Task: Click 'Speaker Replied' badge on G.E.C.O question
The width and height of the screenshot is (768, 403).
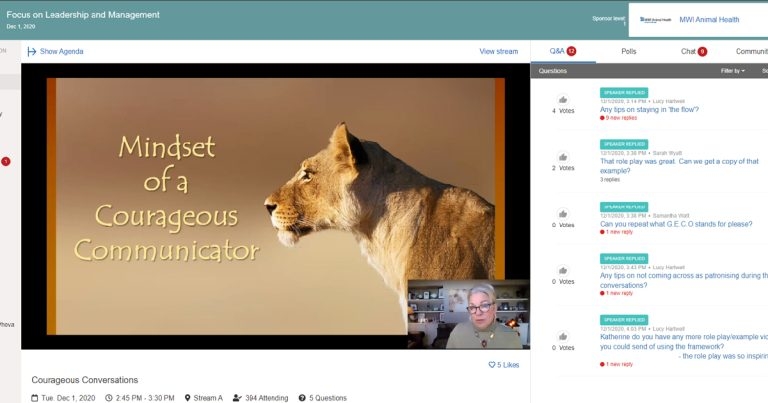Action: (624, 207)
